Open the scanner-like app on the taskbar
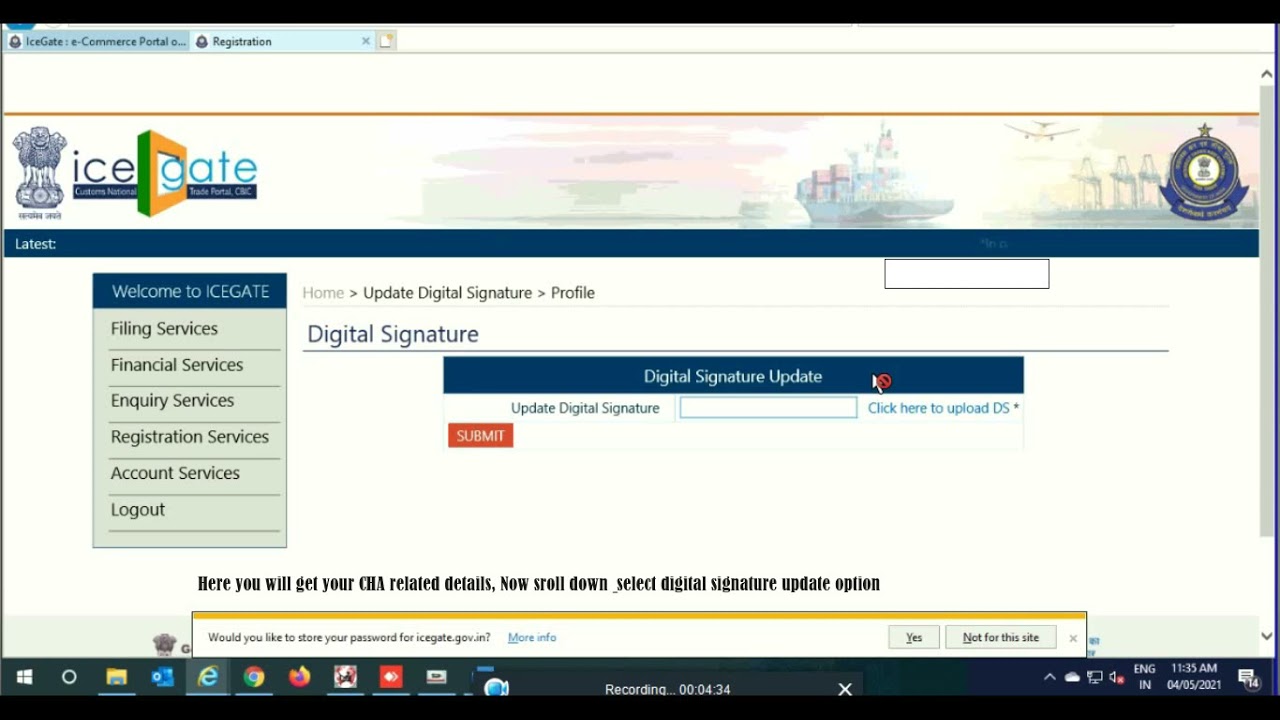The width and height of the screenshot is (1280, 720). click(437, 677)
